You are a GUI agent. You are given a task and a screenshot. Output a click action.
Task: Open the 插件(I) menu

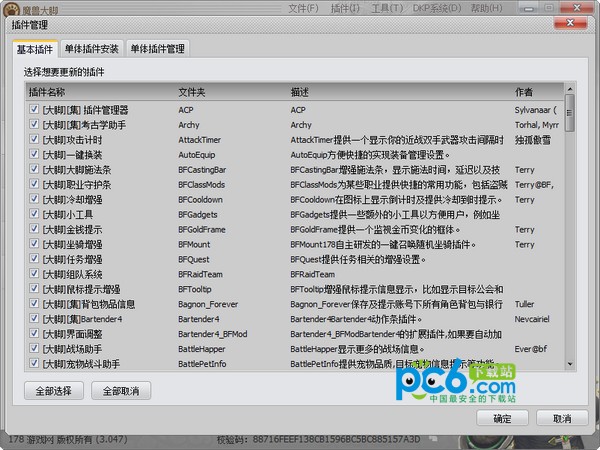click(345, 8)
